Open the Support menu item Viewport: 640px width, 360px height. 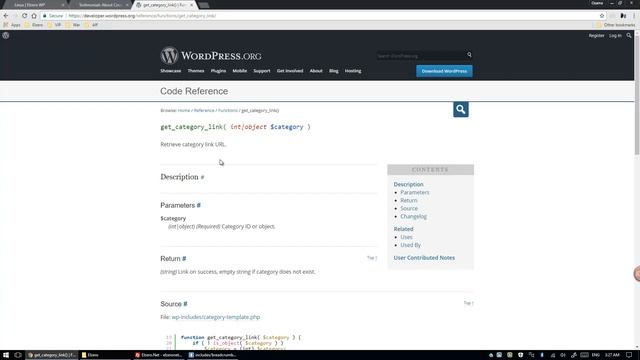262,71
